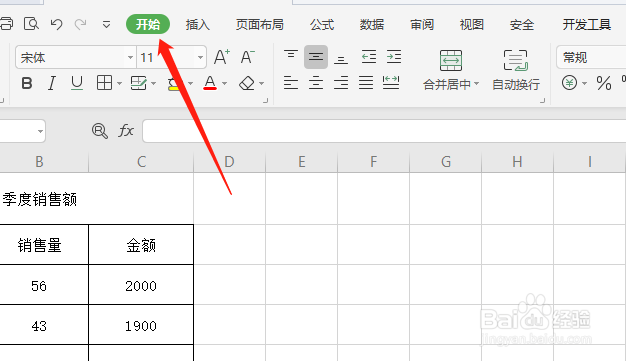Expand the table style dropdown arrow
This screenshot has width=626, height=361.
(x=154, y=83)
